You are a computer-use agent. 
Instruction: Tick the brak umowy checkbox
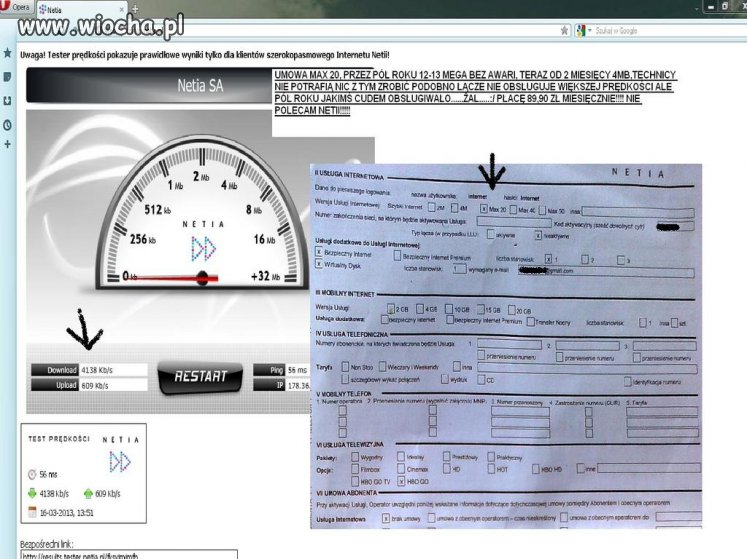coord(385,518)
